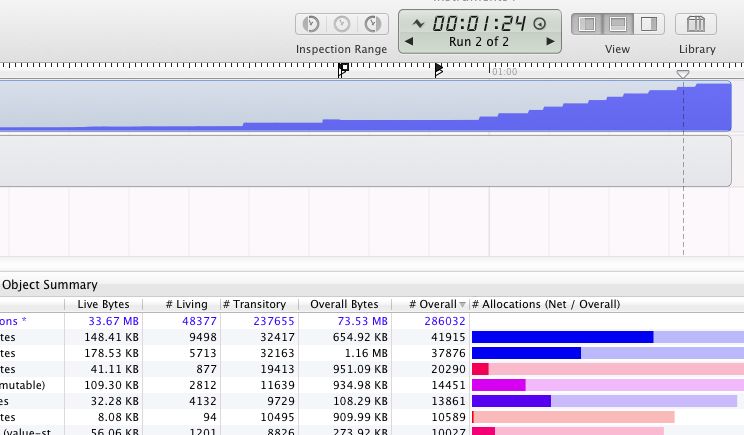
Task: Toggle the left pane view button
Action: click(x=587, y=24)
